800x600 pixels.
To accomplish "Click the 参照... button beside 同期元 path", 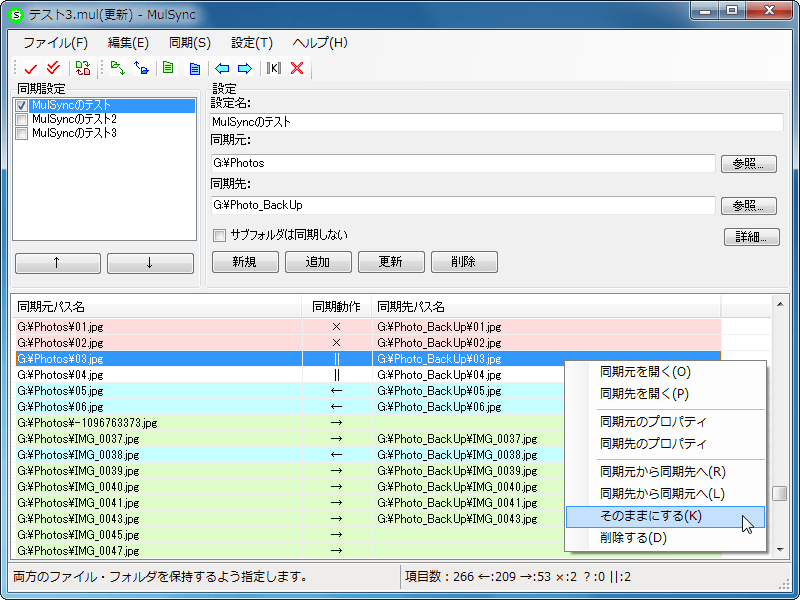I will point(748,164).
